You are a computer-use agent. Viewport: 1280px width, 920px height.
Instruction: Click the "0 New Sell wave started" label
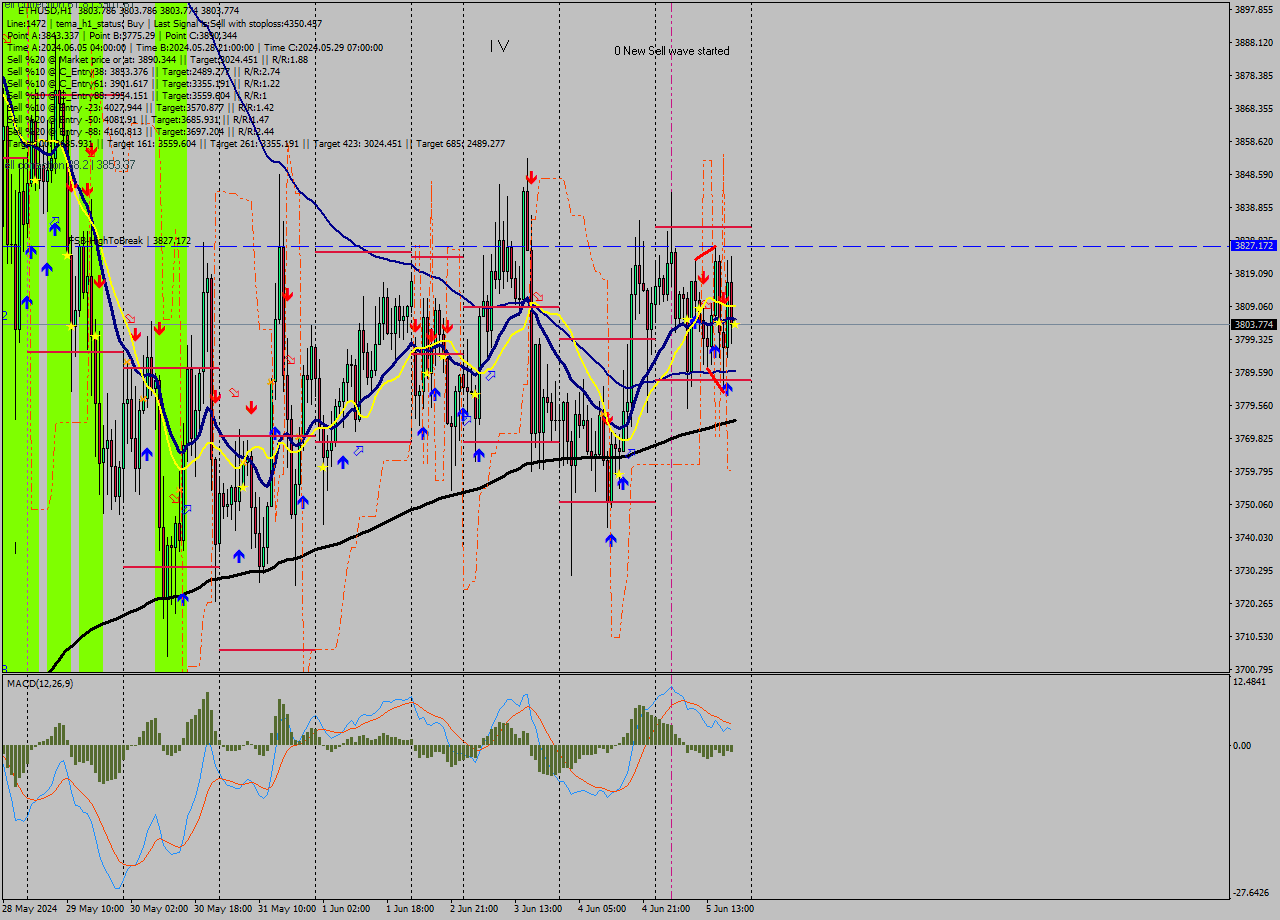click(672, 48)
